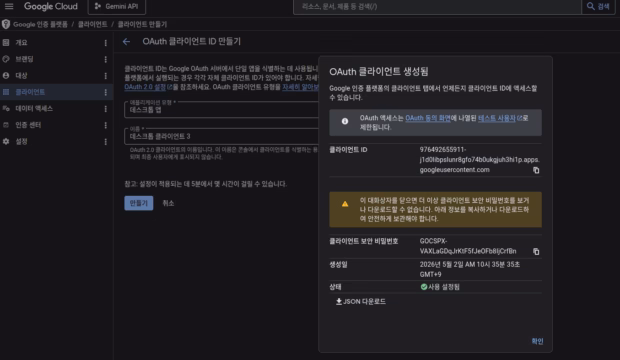Click the 검색 search button

pos(598,6)
